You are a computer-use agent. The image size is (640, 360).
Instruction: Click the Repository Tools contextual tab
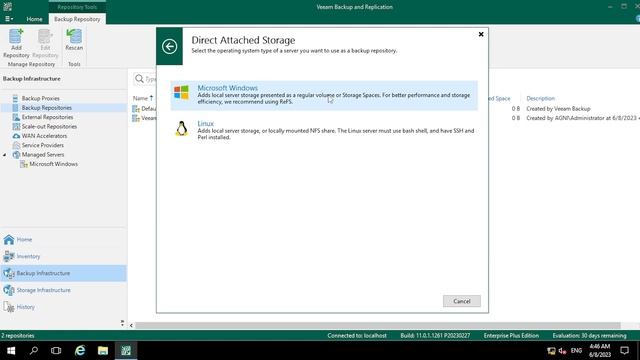click(x=77, y=7)
